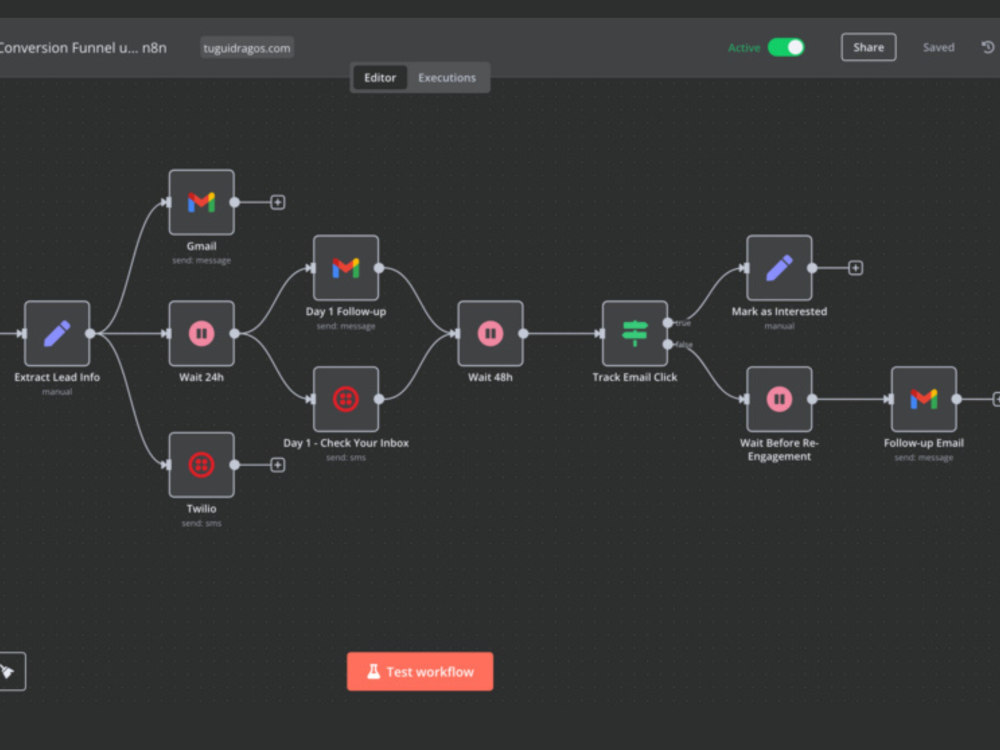
Task: Open the Wait Before Re-Engagement node
Action: pyautogui.click(x=779, y=399)
